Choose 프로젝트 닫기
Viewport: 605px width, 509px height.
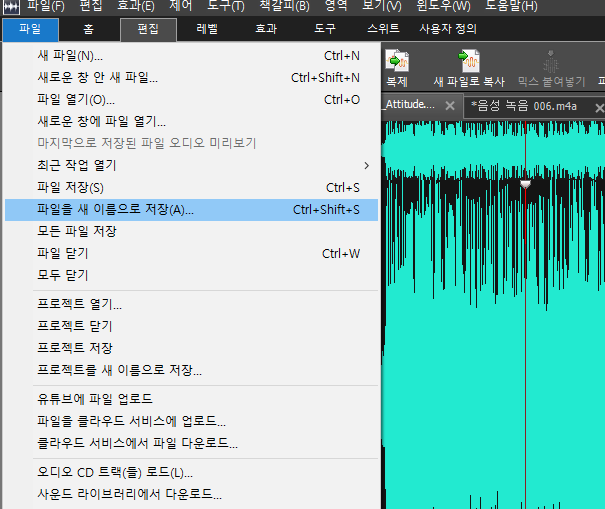click(191, 326)
